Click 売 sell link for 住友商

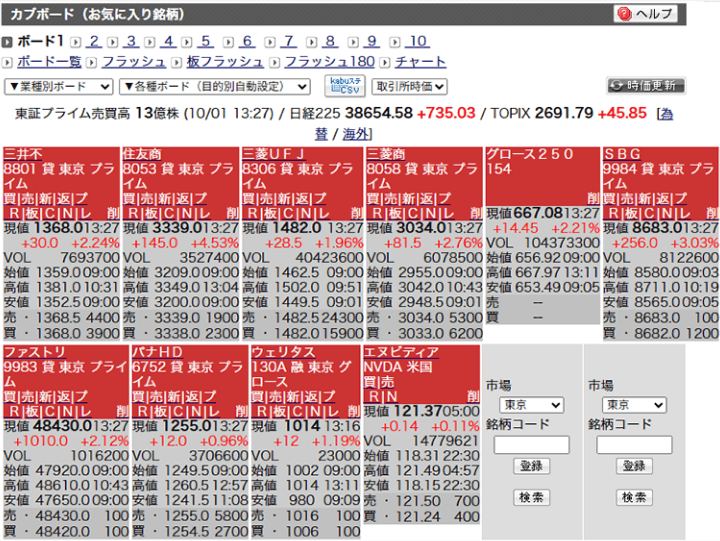[x=146, y=198]
